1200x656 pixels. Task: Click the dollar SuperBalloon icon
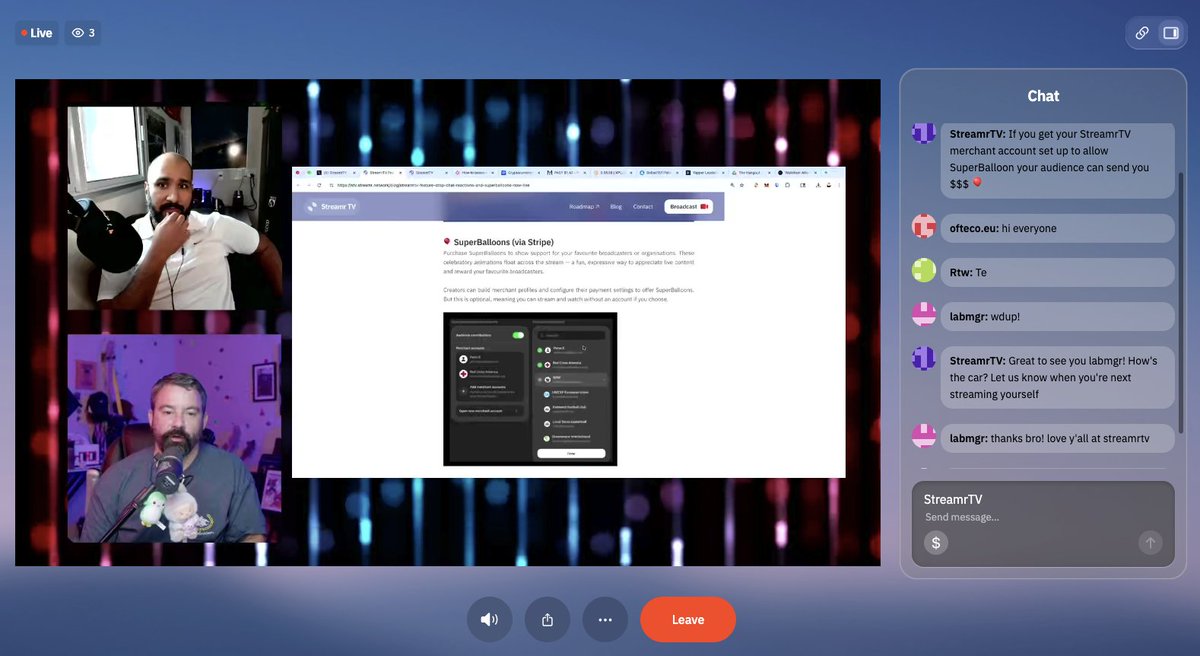936,542
